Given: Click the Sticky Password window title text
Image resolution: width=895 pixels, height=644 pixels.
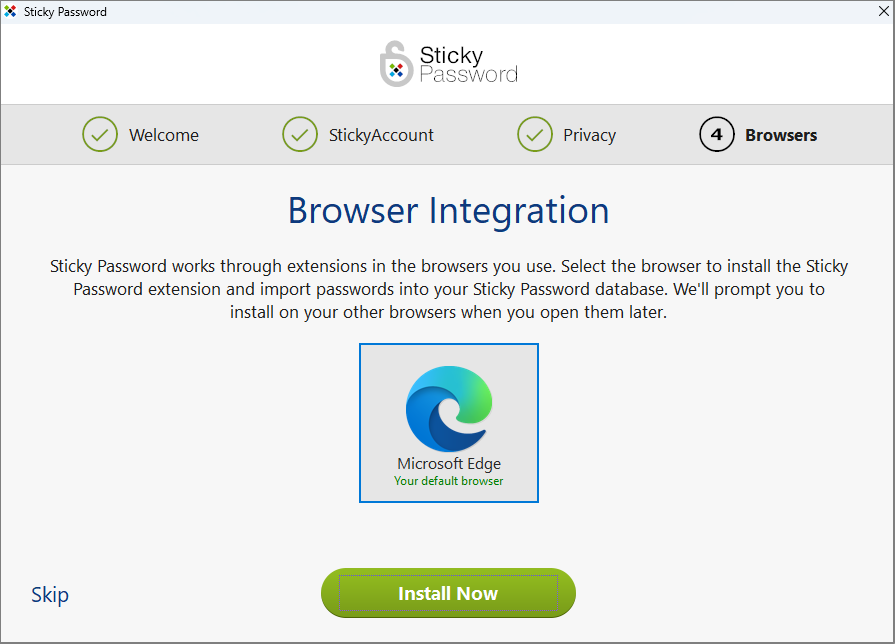Looking at the screenshot, I should pyautogui.click(x=63, y=11).
